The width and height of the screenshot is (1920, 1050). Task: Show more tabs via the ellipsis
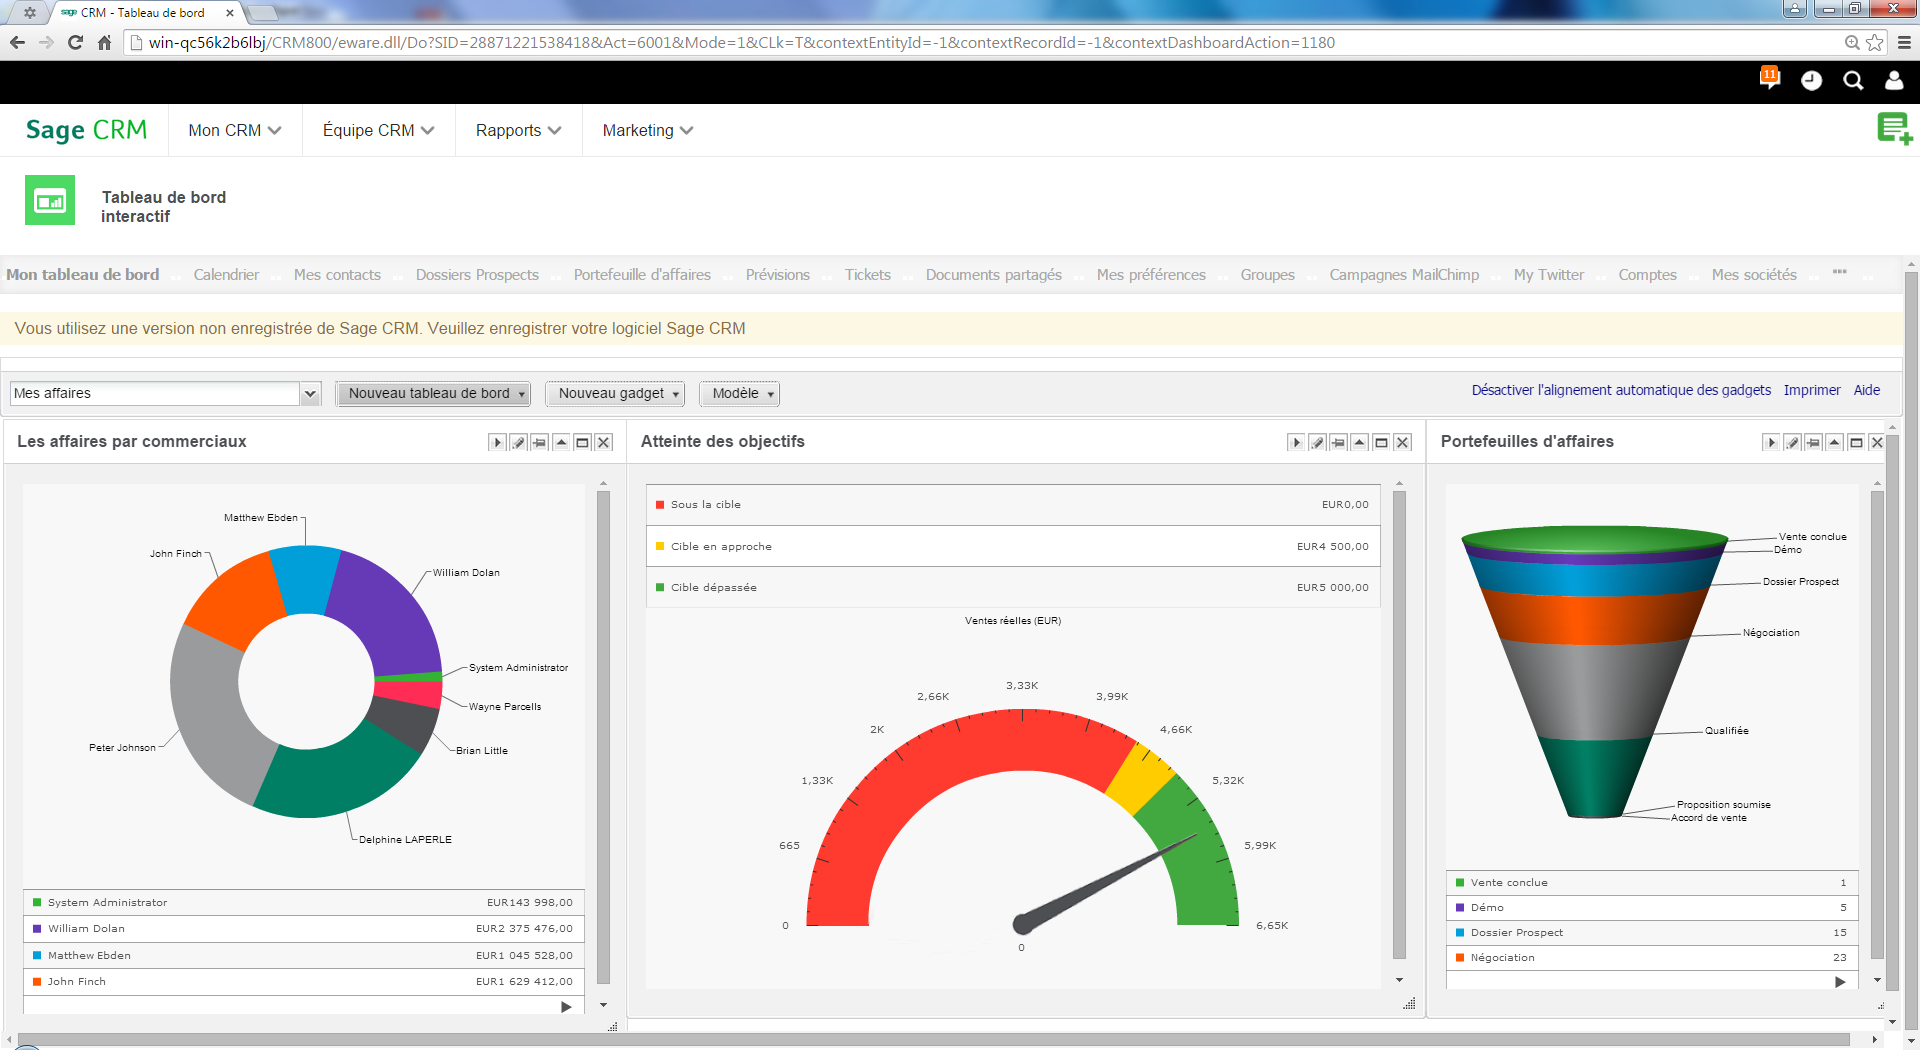pyautogui.click(x=1839, y=272)
